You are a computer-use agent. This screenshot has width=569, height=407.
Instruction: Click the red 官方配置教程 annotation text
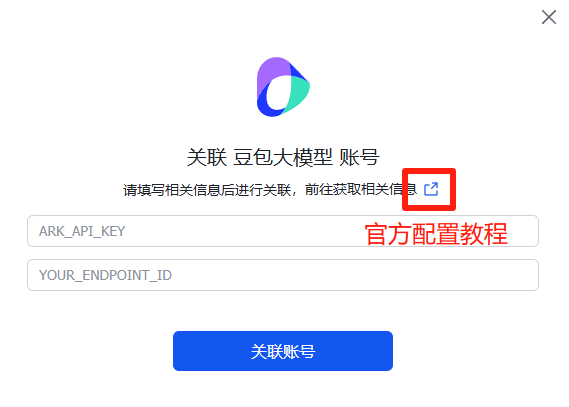tap(436, 234)
